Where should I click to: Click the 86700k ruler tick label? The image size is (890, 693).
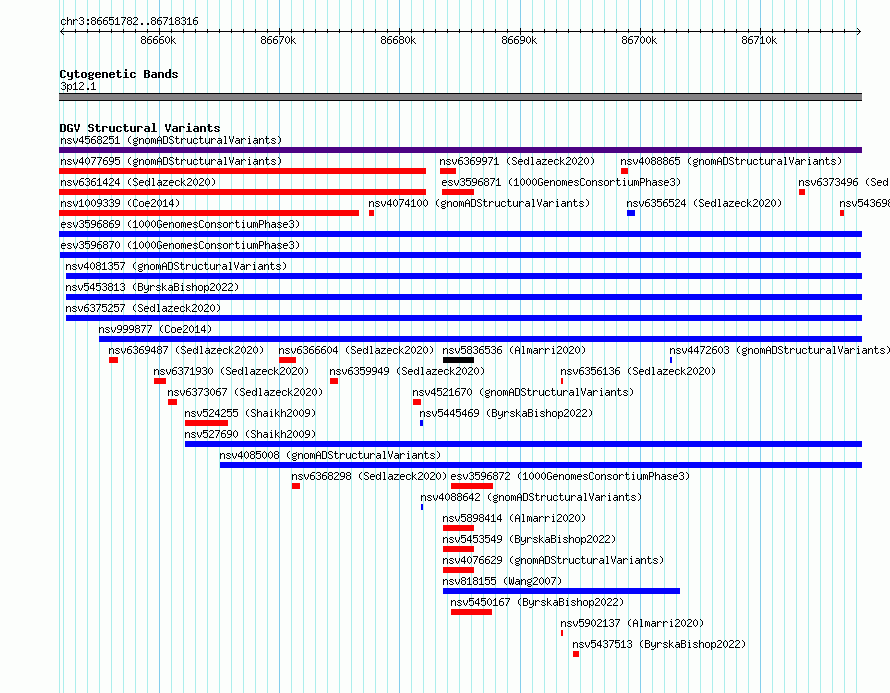[x=639, y=40]
